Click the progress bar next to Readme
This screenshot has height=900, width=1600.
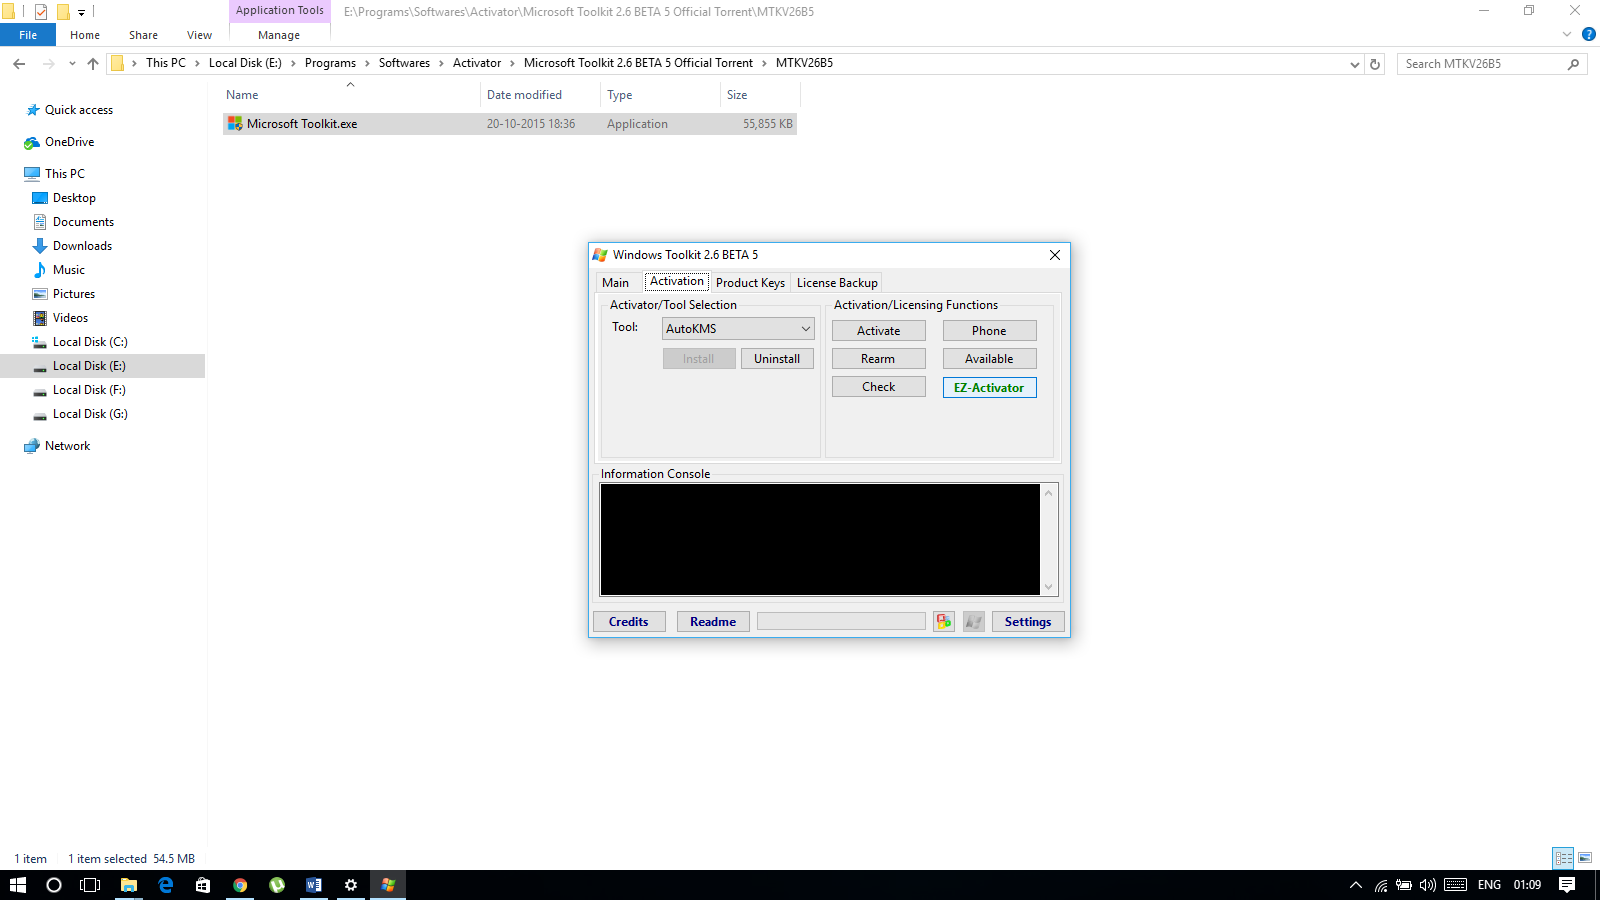pos(841,622)
